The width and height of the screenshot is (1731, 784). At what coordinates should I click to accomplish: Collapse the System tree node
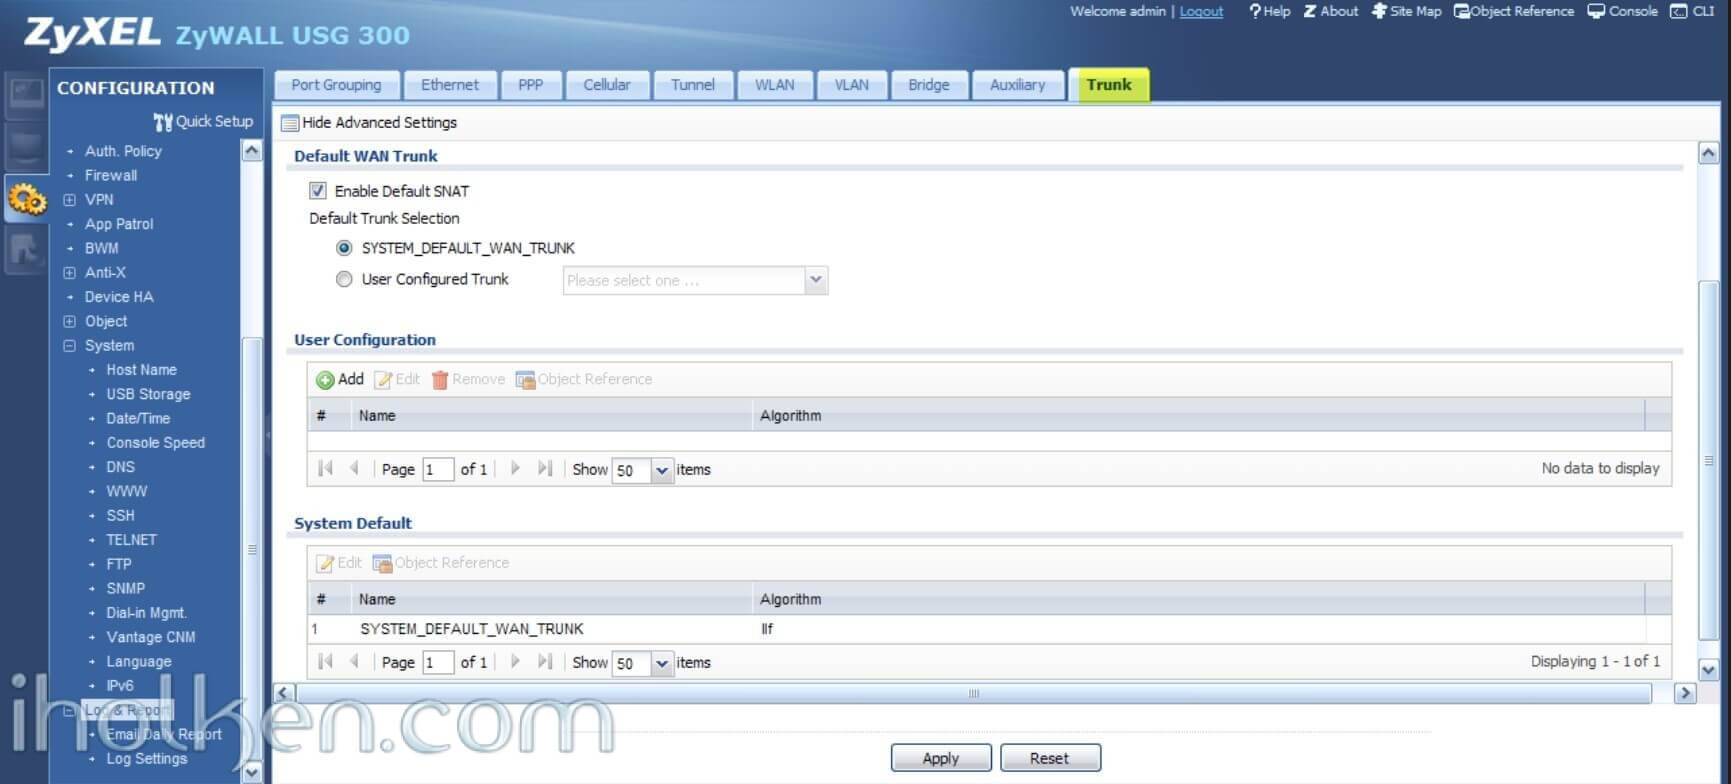point(69,346)
